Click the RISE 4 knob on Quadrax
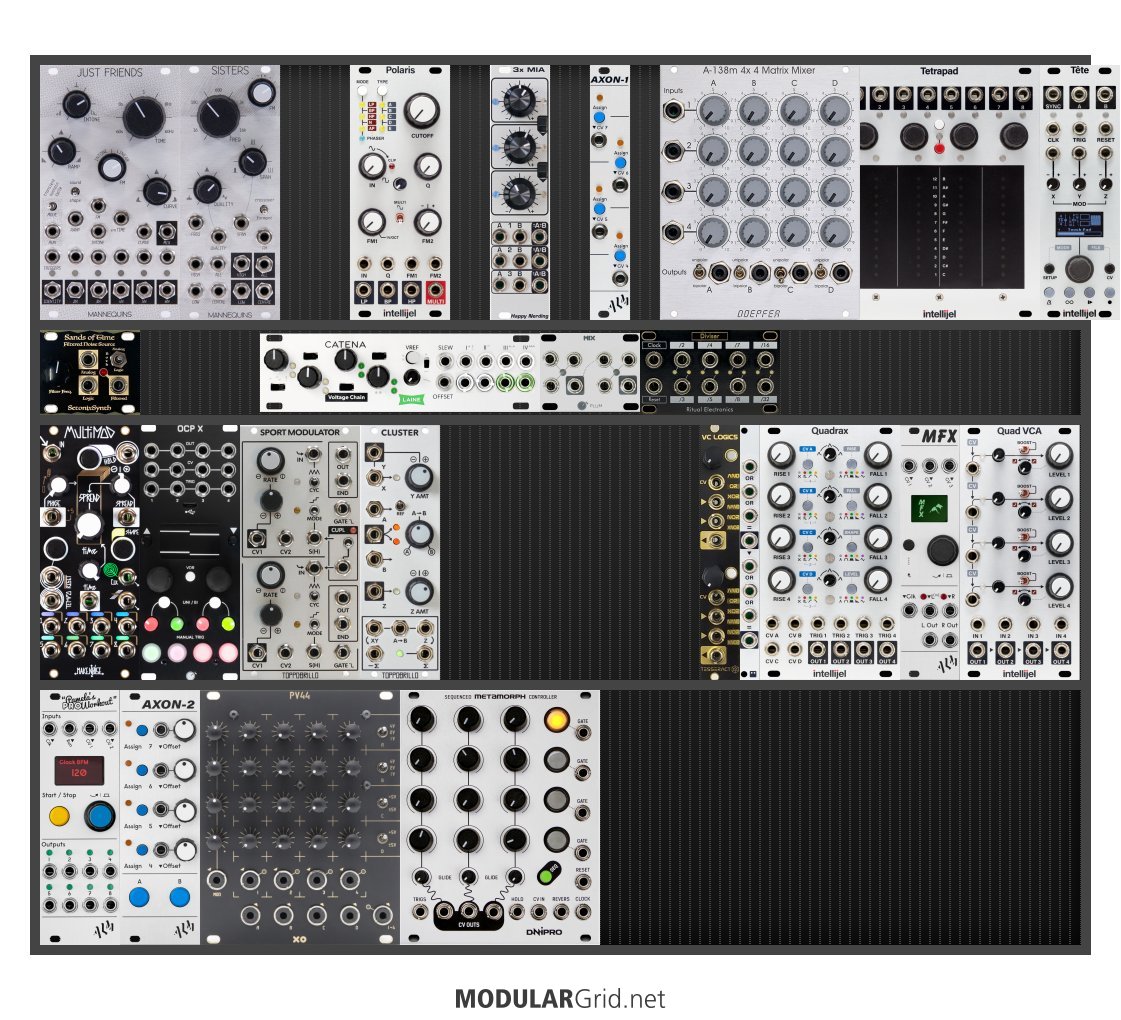 click(x=781, y=581)
